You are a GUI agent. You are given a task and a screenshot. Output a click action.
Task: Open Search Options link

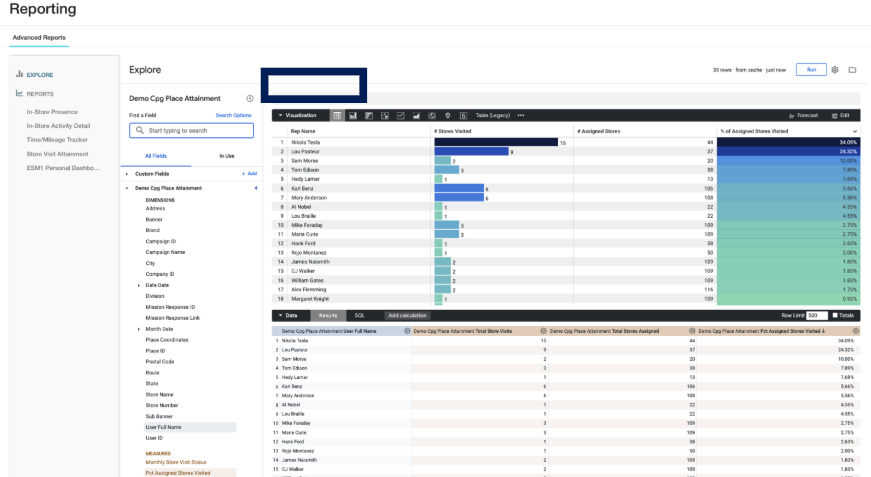[233, 115]
